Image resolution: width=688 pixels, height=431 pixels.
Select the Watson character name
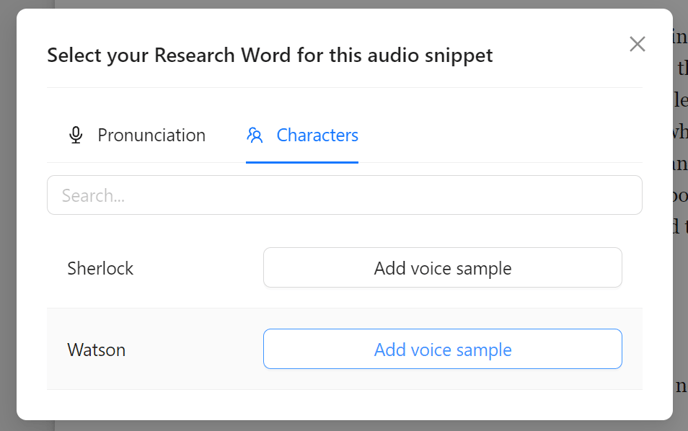[97, 350]
